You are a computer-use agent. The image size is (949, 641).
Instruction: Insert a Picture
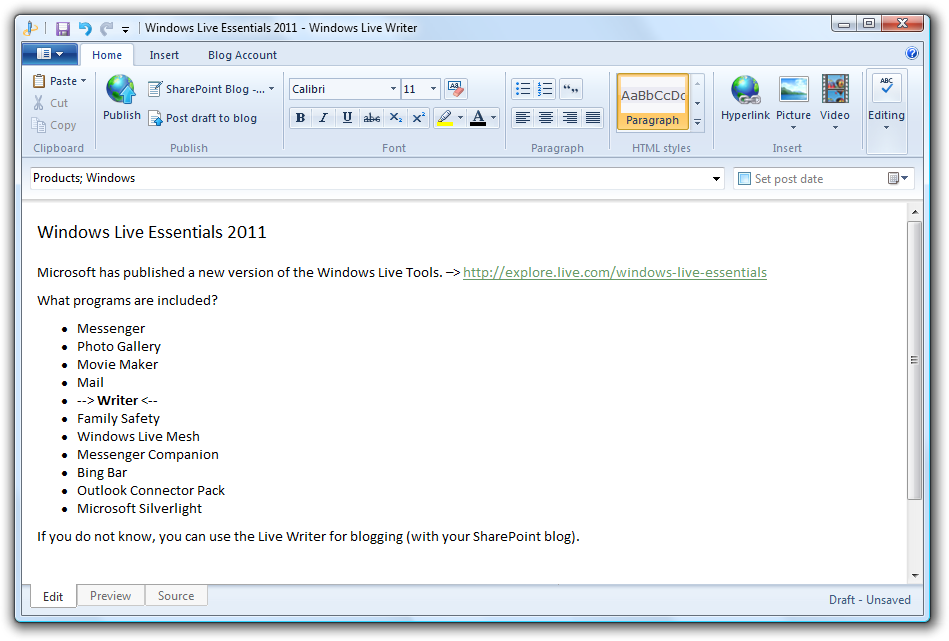[793, 102]
